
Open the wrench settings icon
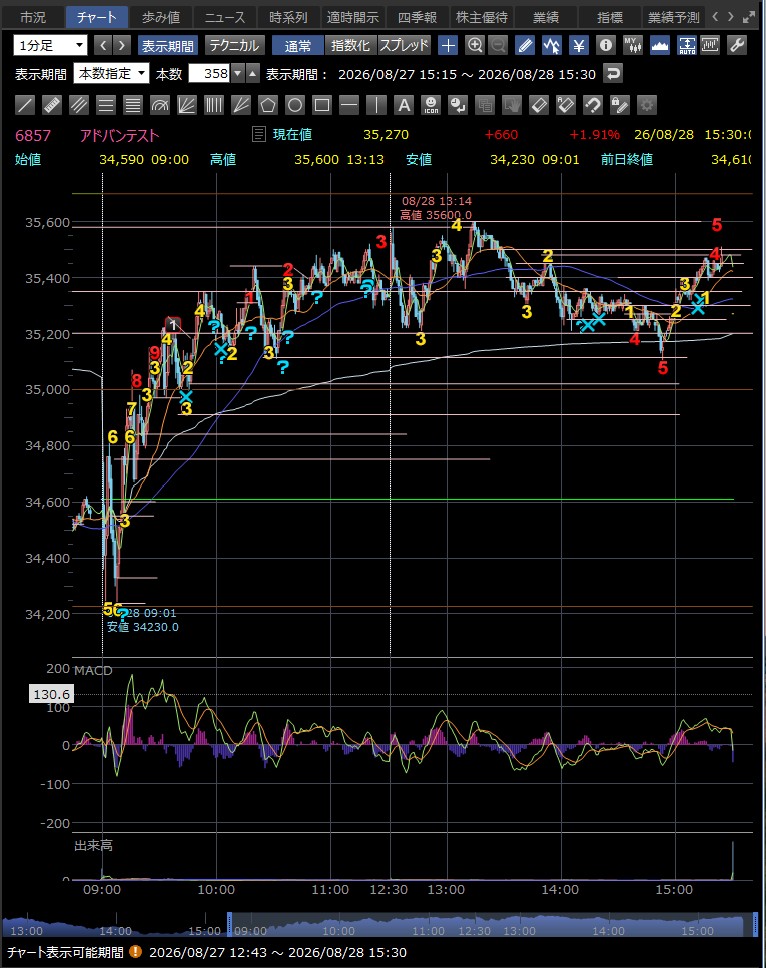coord(737,45)
